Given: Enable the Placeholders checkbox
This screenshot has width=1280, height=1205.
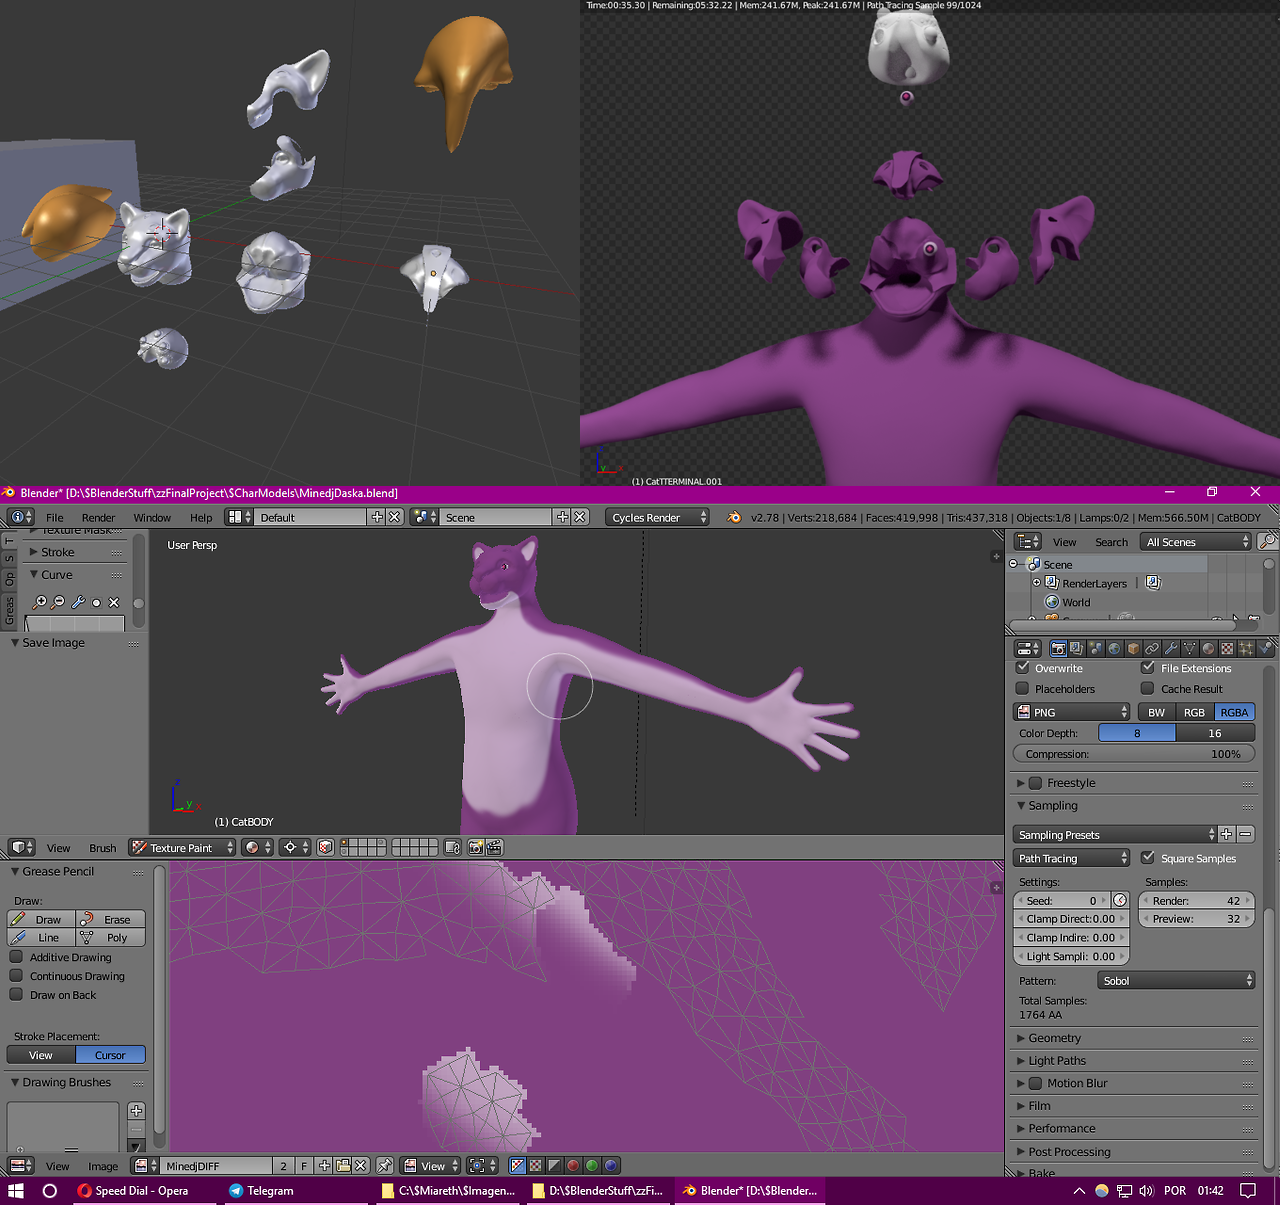Looking at the screenshot, I should pyautogui.click(x=1023, y=688).
